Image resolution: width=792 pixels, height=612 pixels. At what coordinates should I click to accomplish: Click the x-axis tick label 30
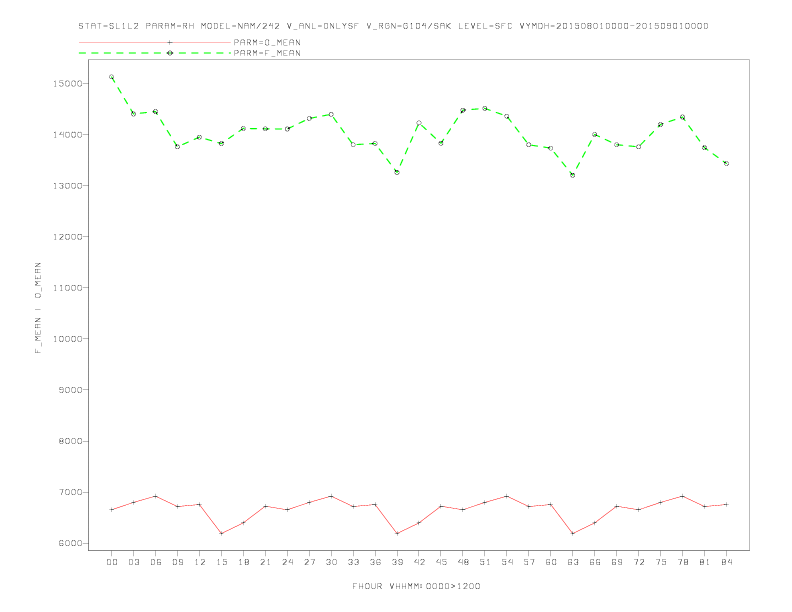[331, 562]
